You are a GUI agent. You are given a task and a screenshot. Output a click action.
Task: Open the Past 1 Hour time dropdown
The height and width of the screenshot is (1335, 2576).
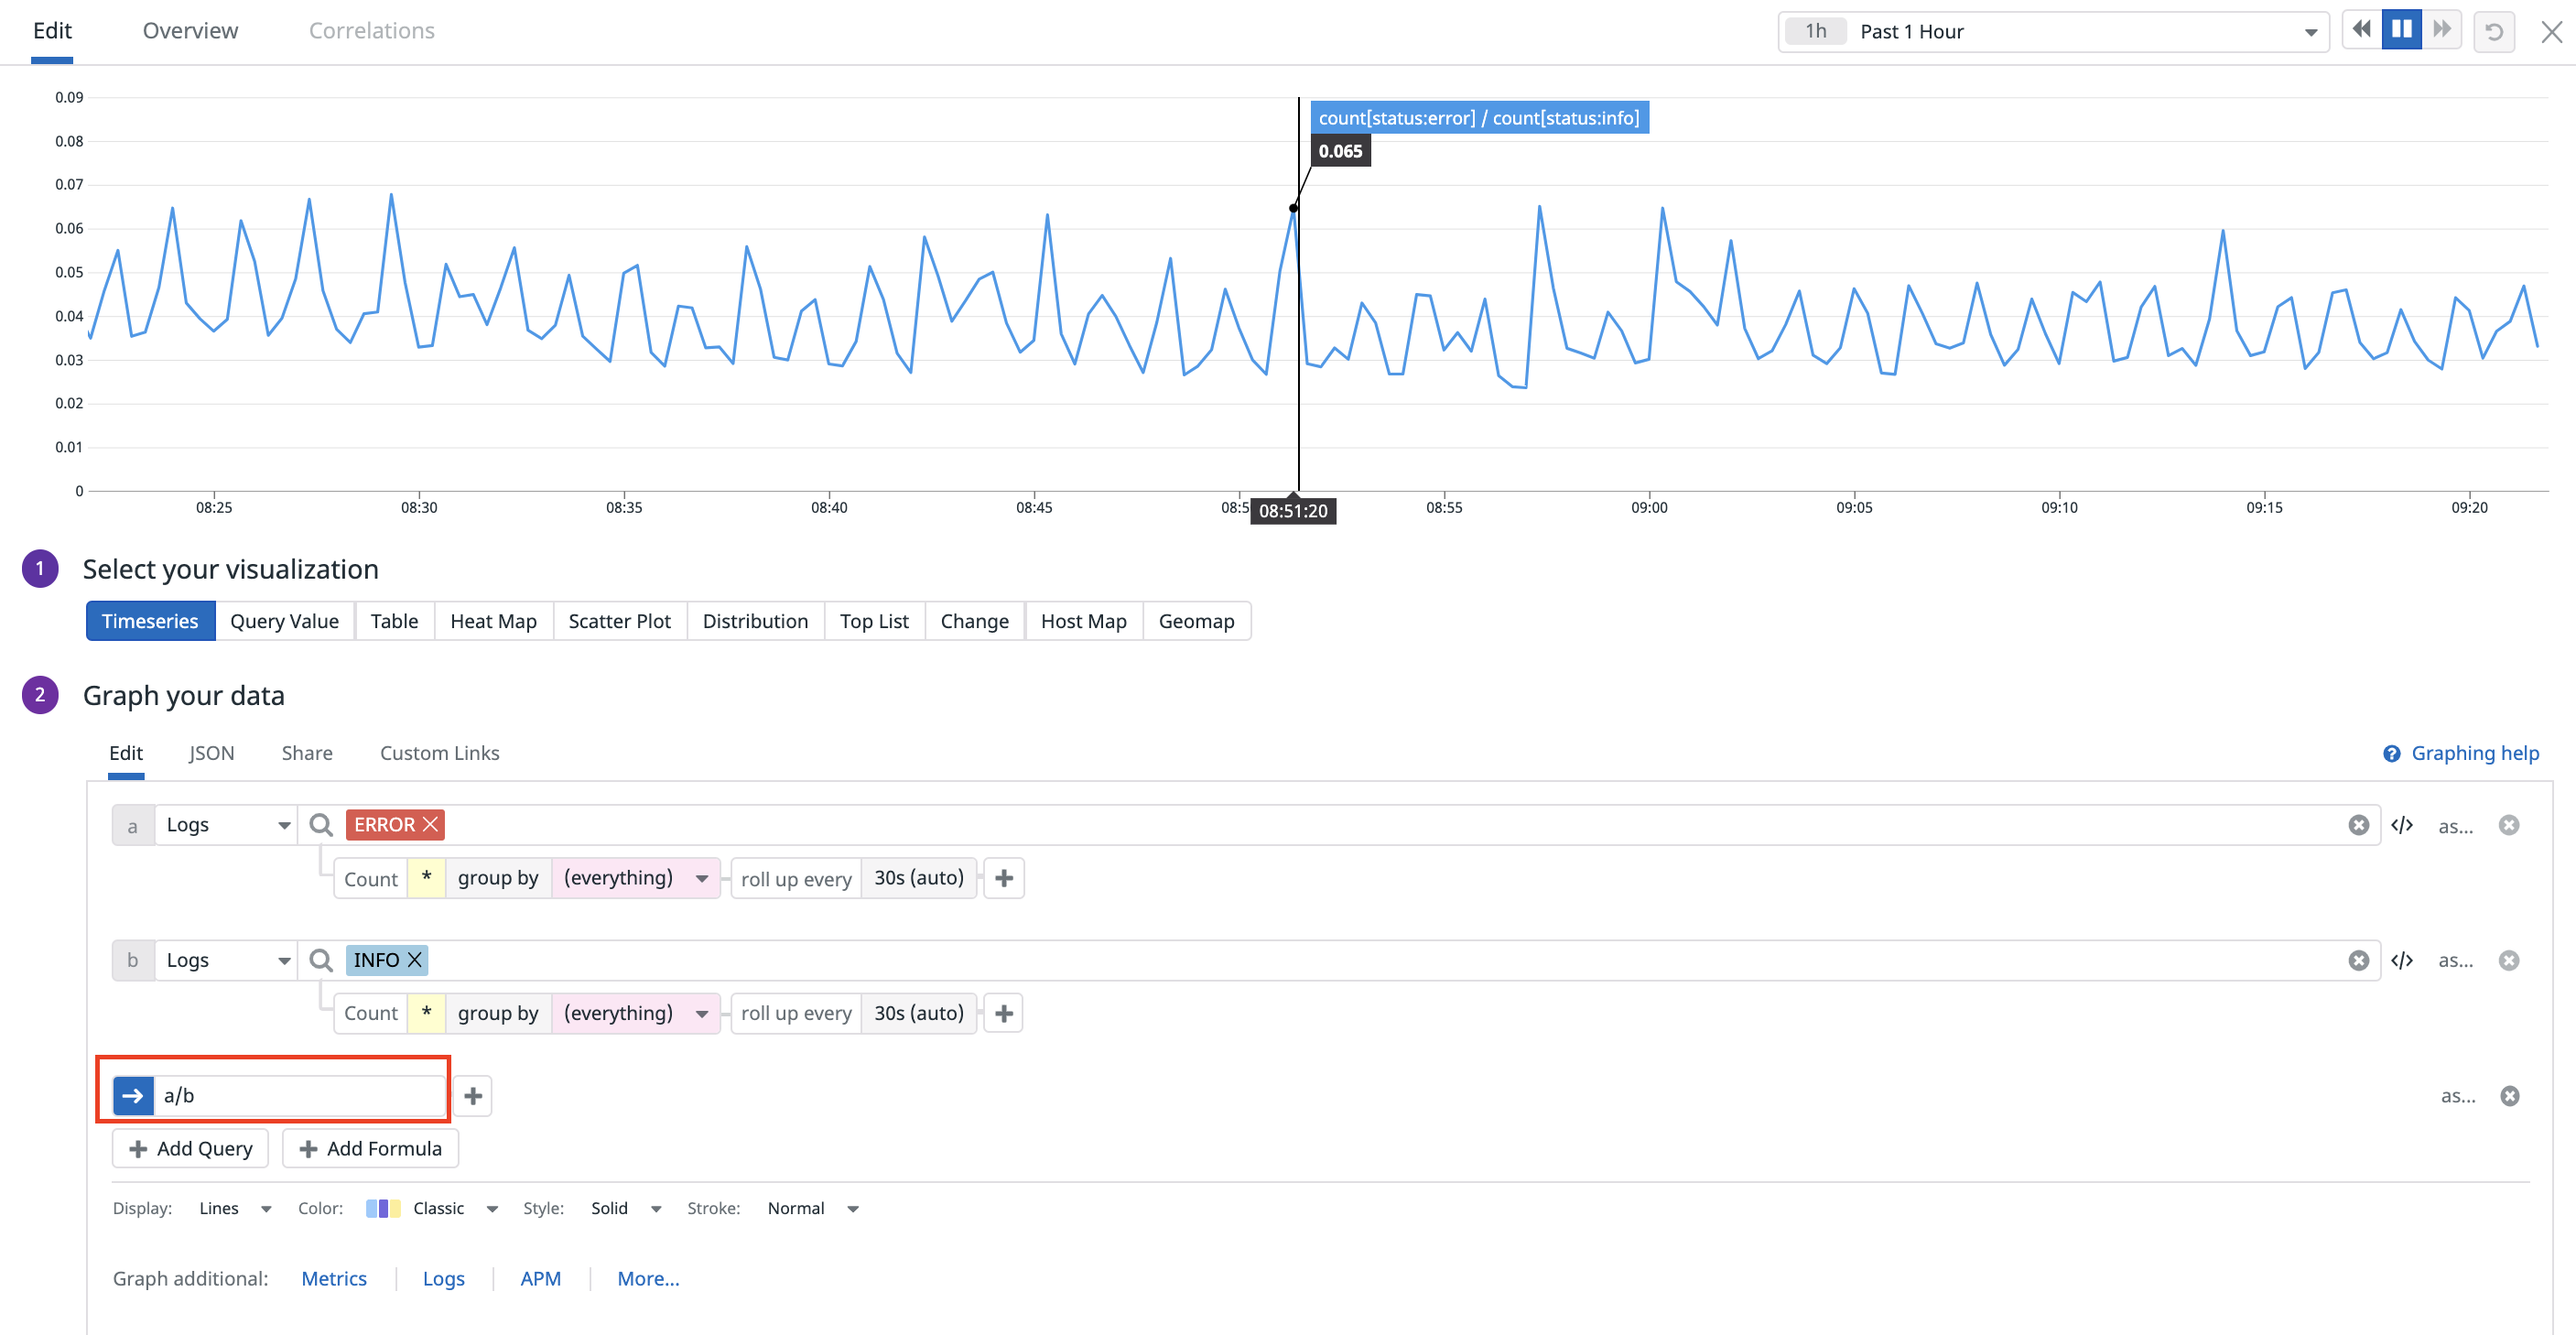[x=2053, y=31]
